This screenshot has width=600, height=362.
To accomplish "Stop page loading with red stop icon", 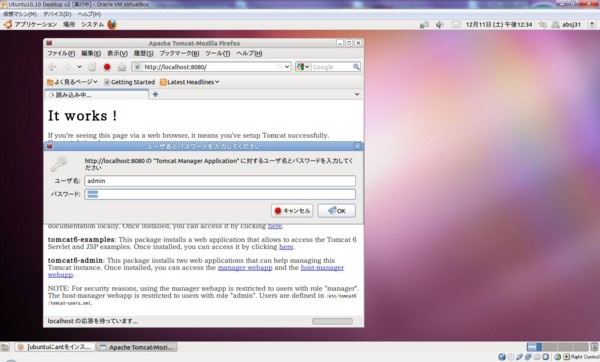I will point(107,67).
